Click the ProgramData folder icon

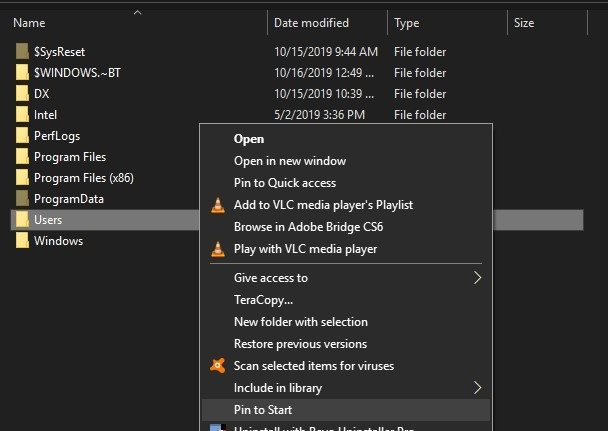click(22, 199)
